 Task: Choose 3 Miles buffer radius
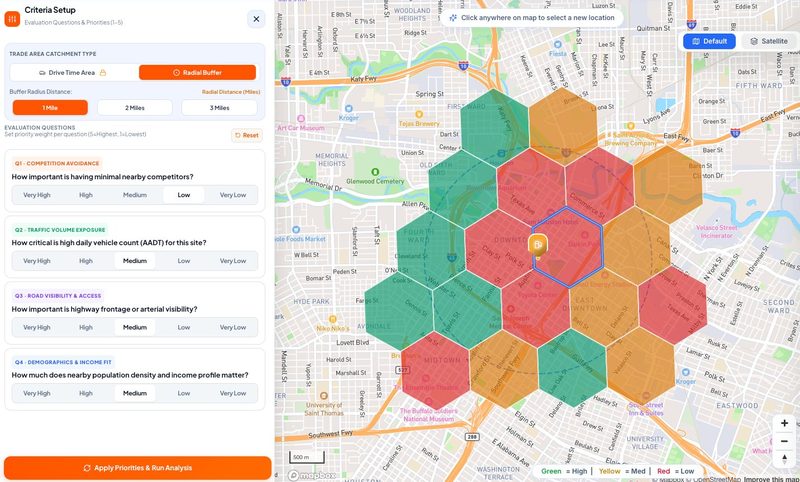[x=219, y=108]
